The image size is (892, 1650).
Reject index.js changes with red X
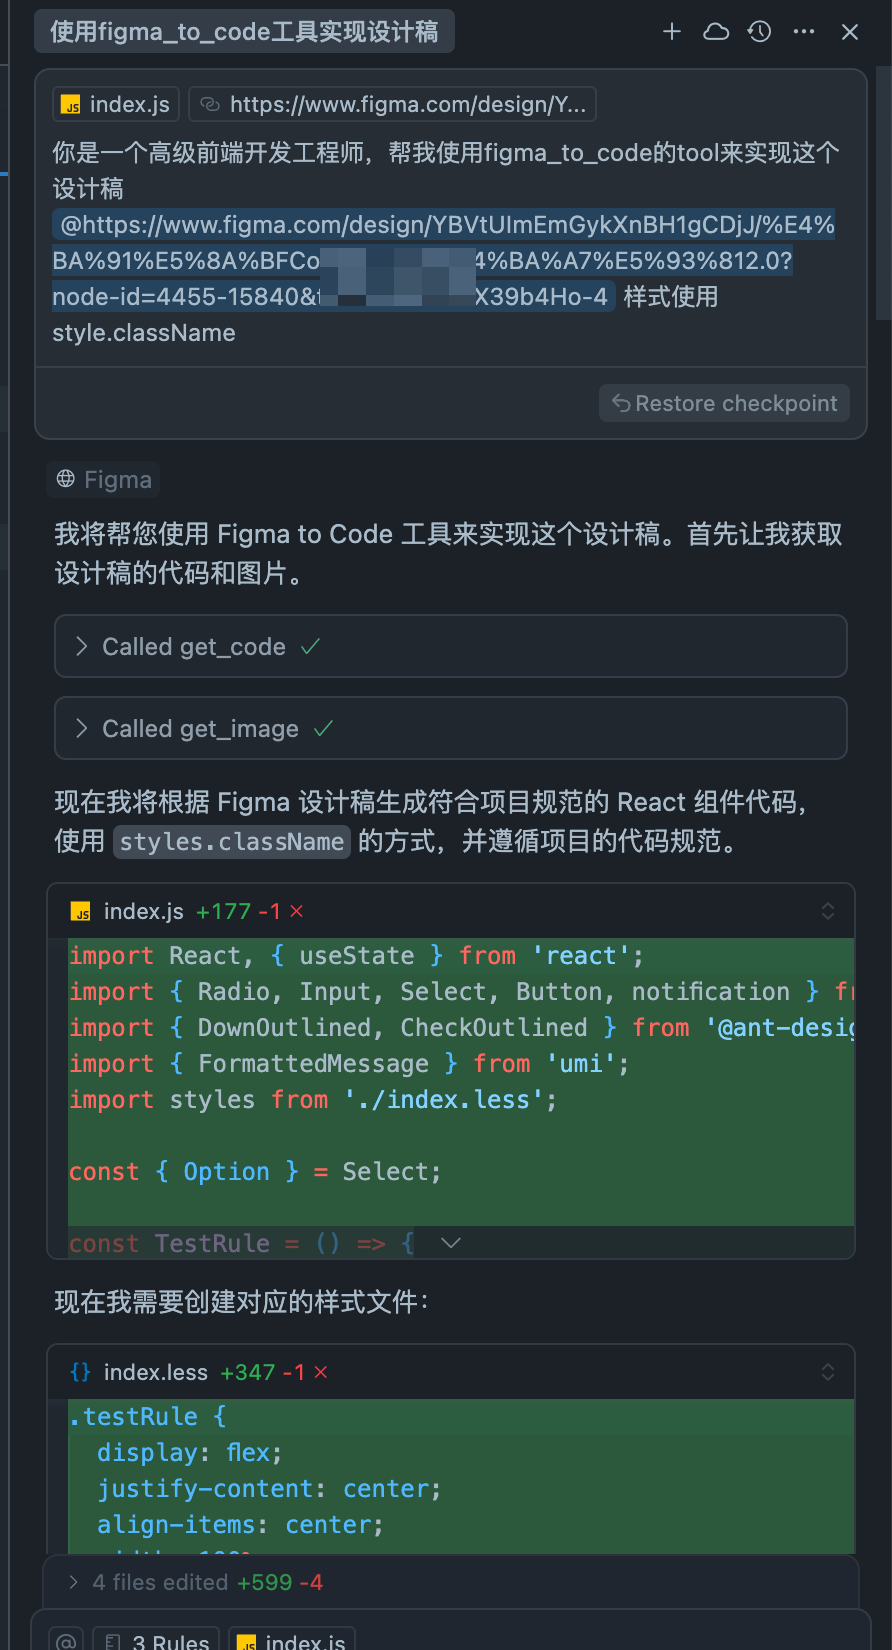pos(297,912)
